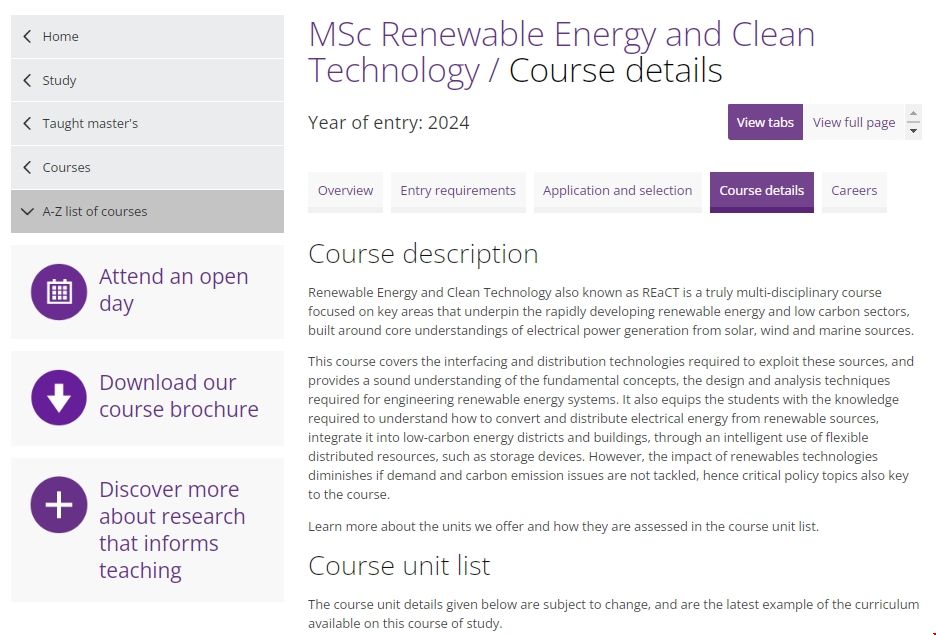The width and height of the screenshot is (936, 635).
Task: Click the chevron next to Courses
Action: point(27,167)
